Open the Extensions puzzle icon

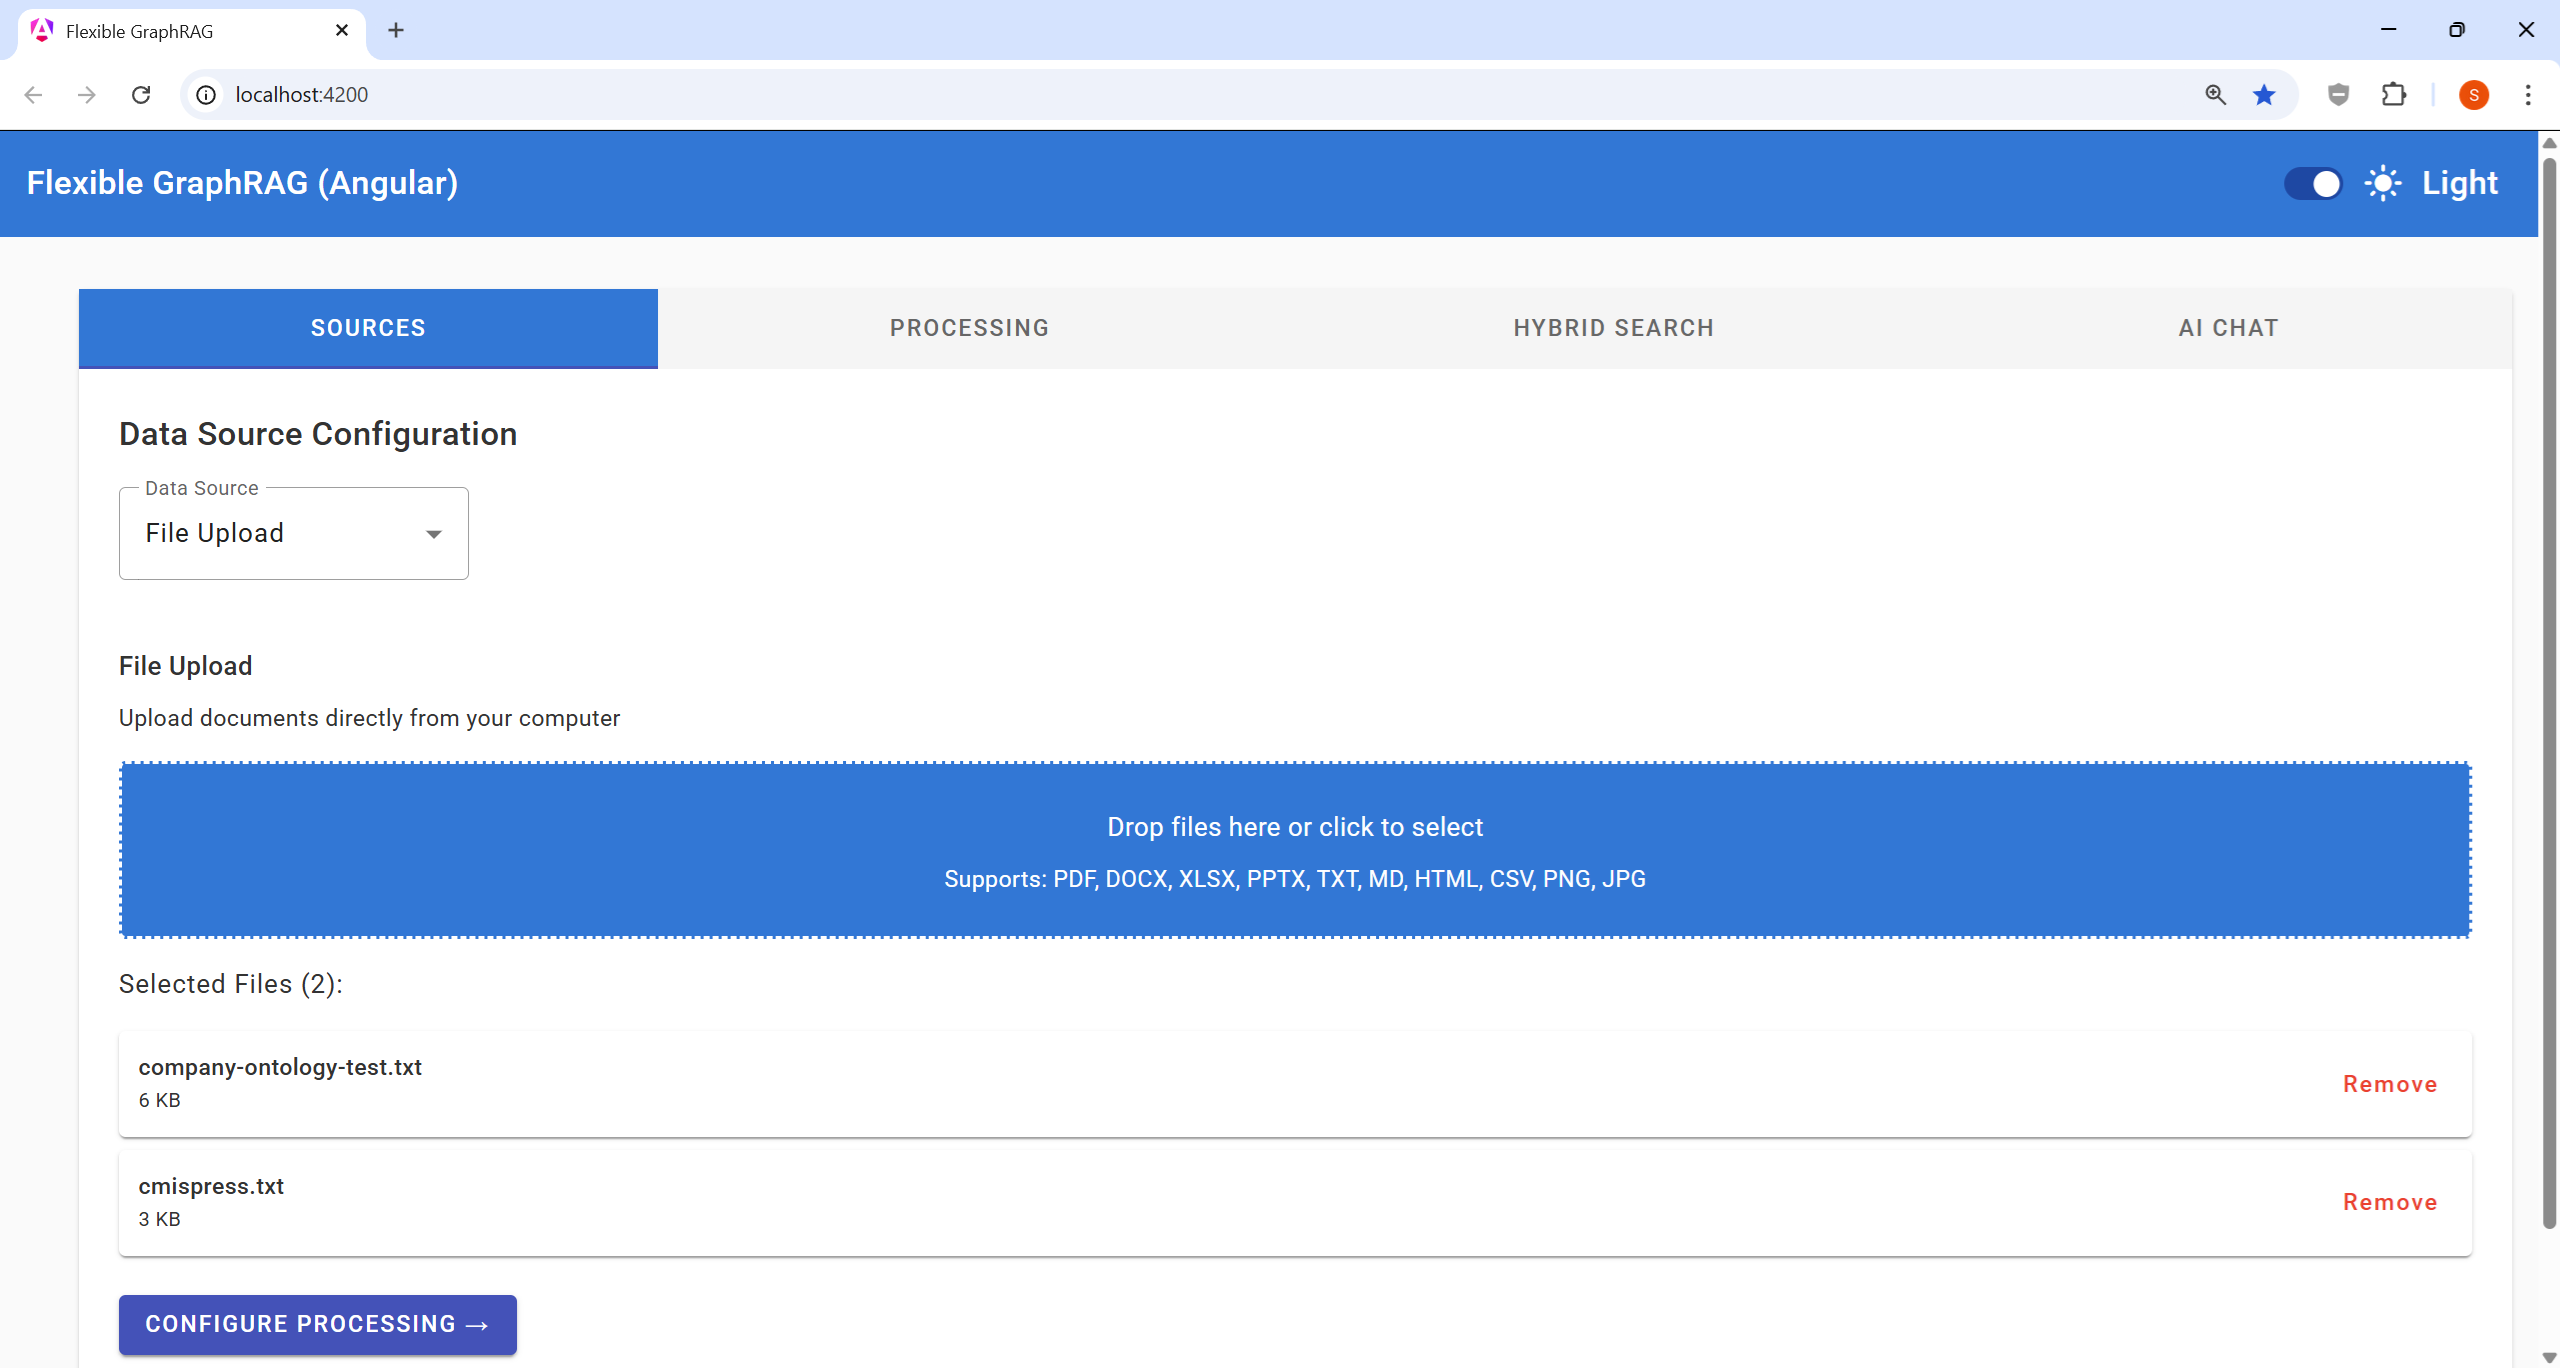click(2393, 95)
